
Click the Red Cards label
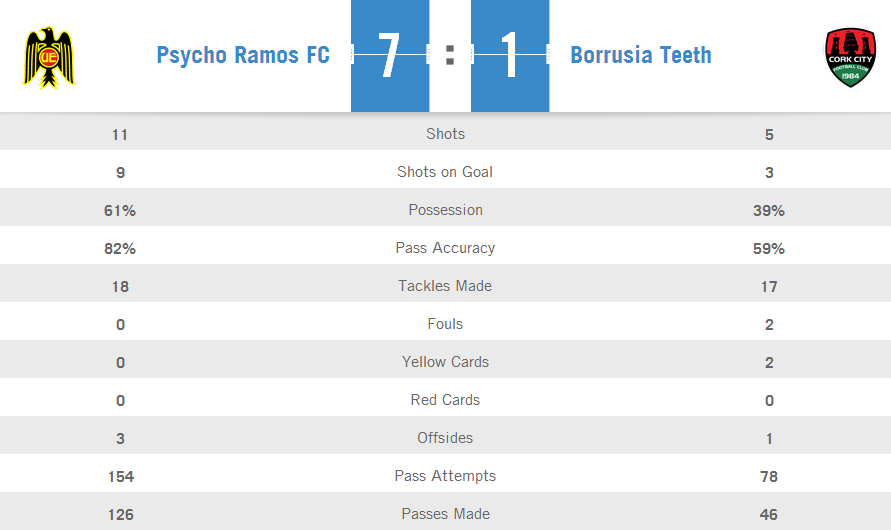446,400
